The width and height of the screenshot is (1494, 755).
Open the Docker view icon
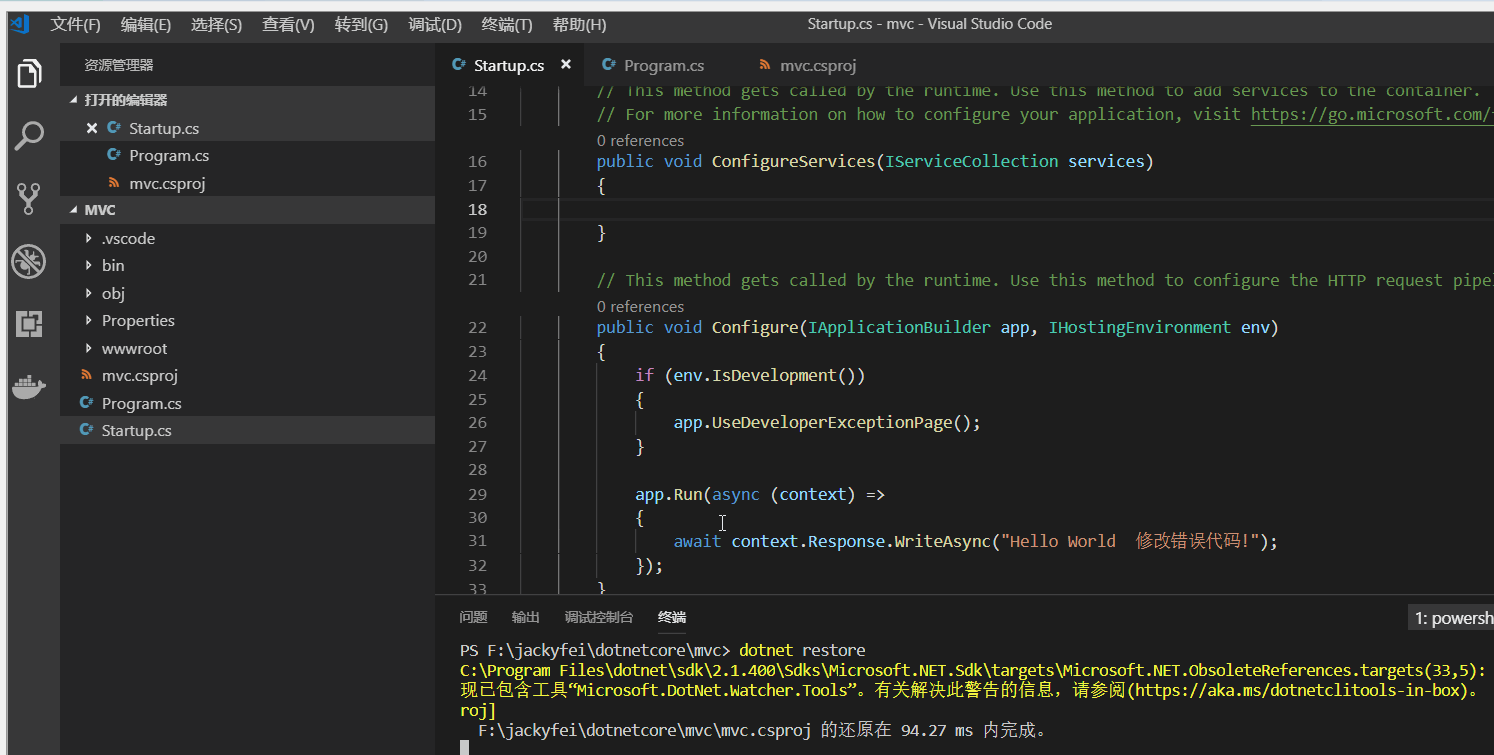[x=29, y=387]
